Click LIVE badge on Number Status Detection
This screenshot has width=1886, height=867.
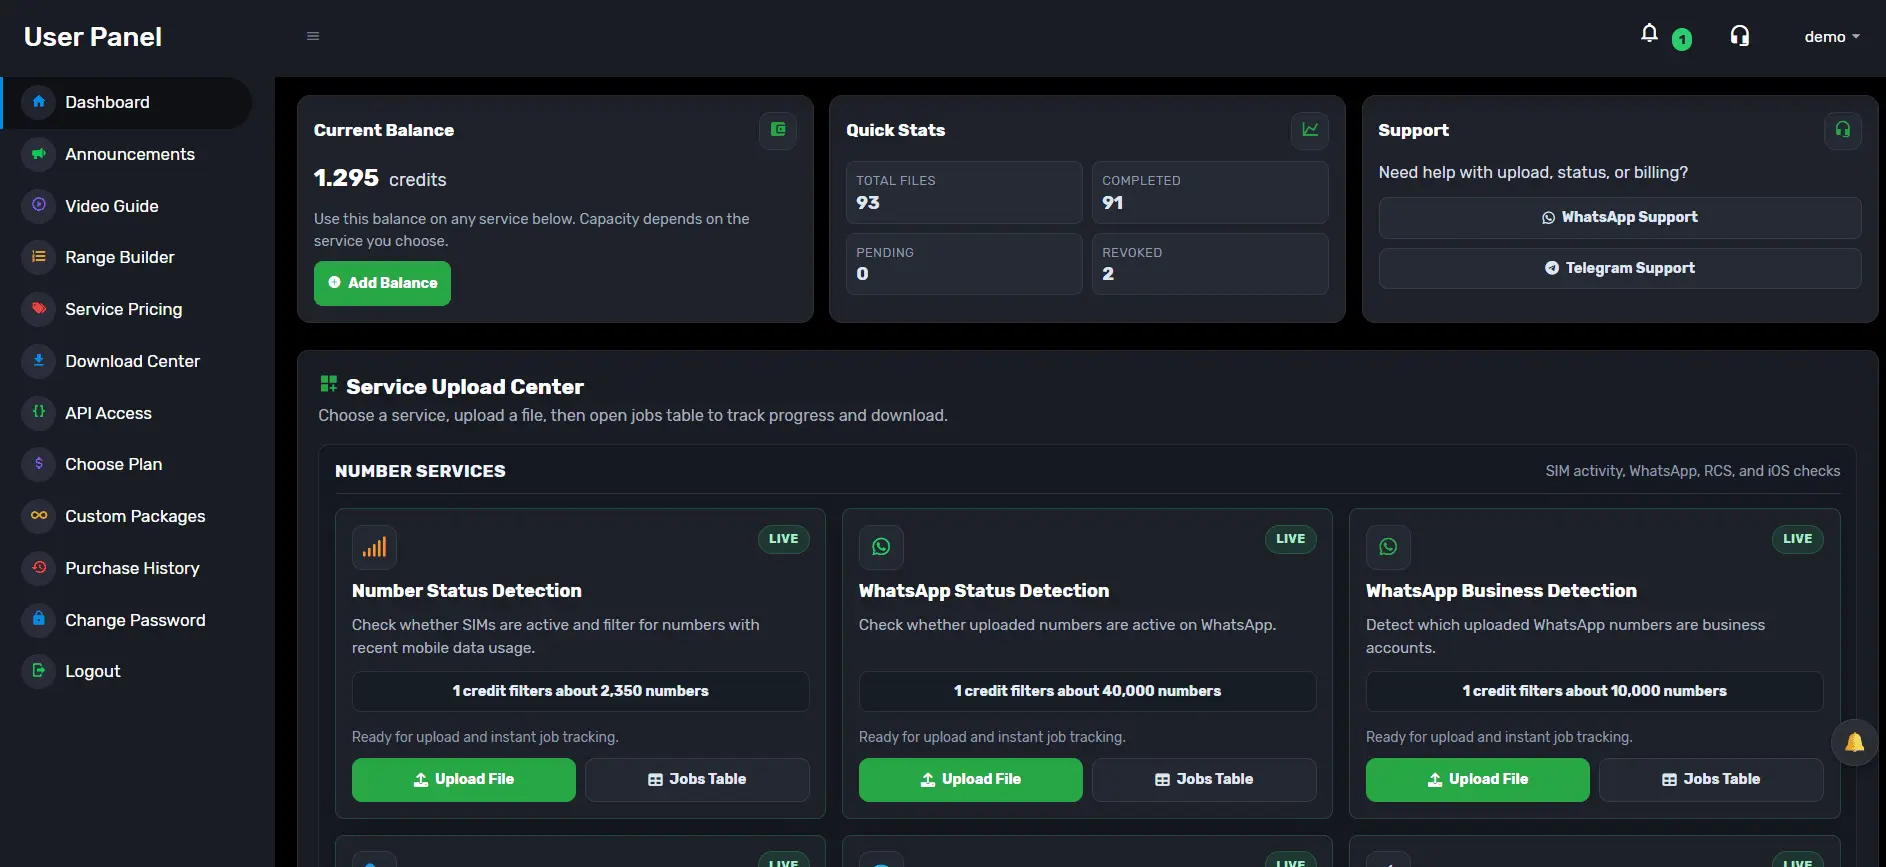tap(783, 539)
